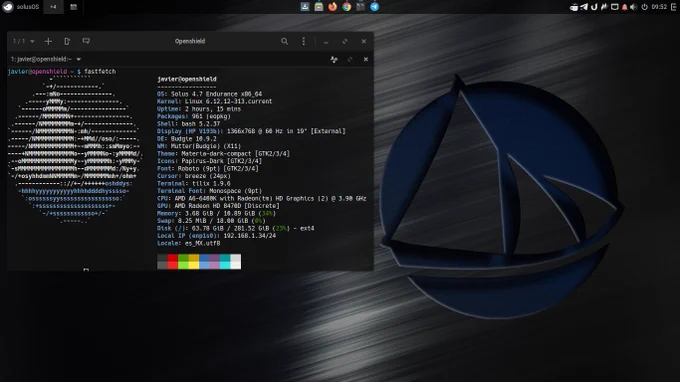
Task: Open the Raven sidebar toggle icon
Action: [x=674, y=7]
